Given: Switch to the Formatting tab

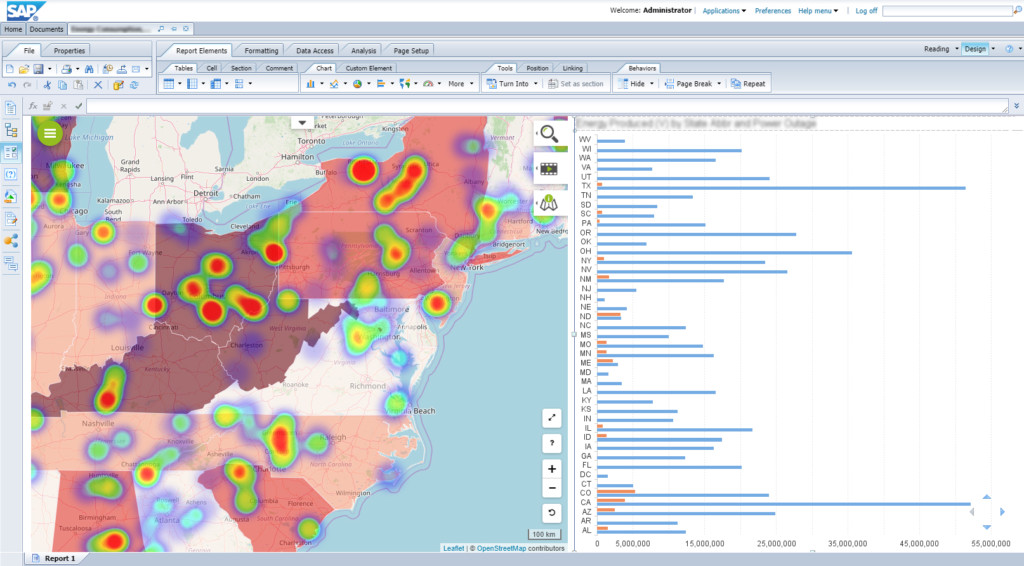Looking at the screenshot, I should (261, 50).
